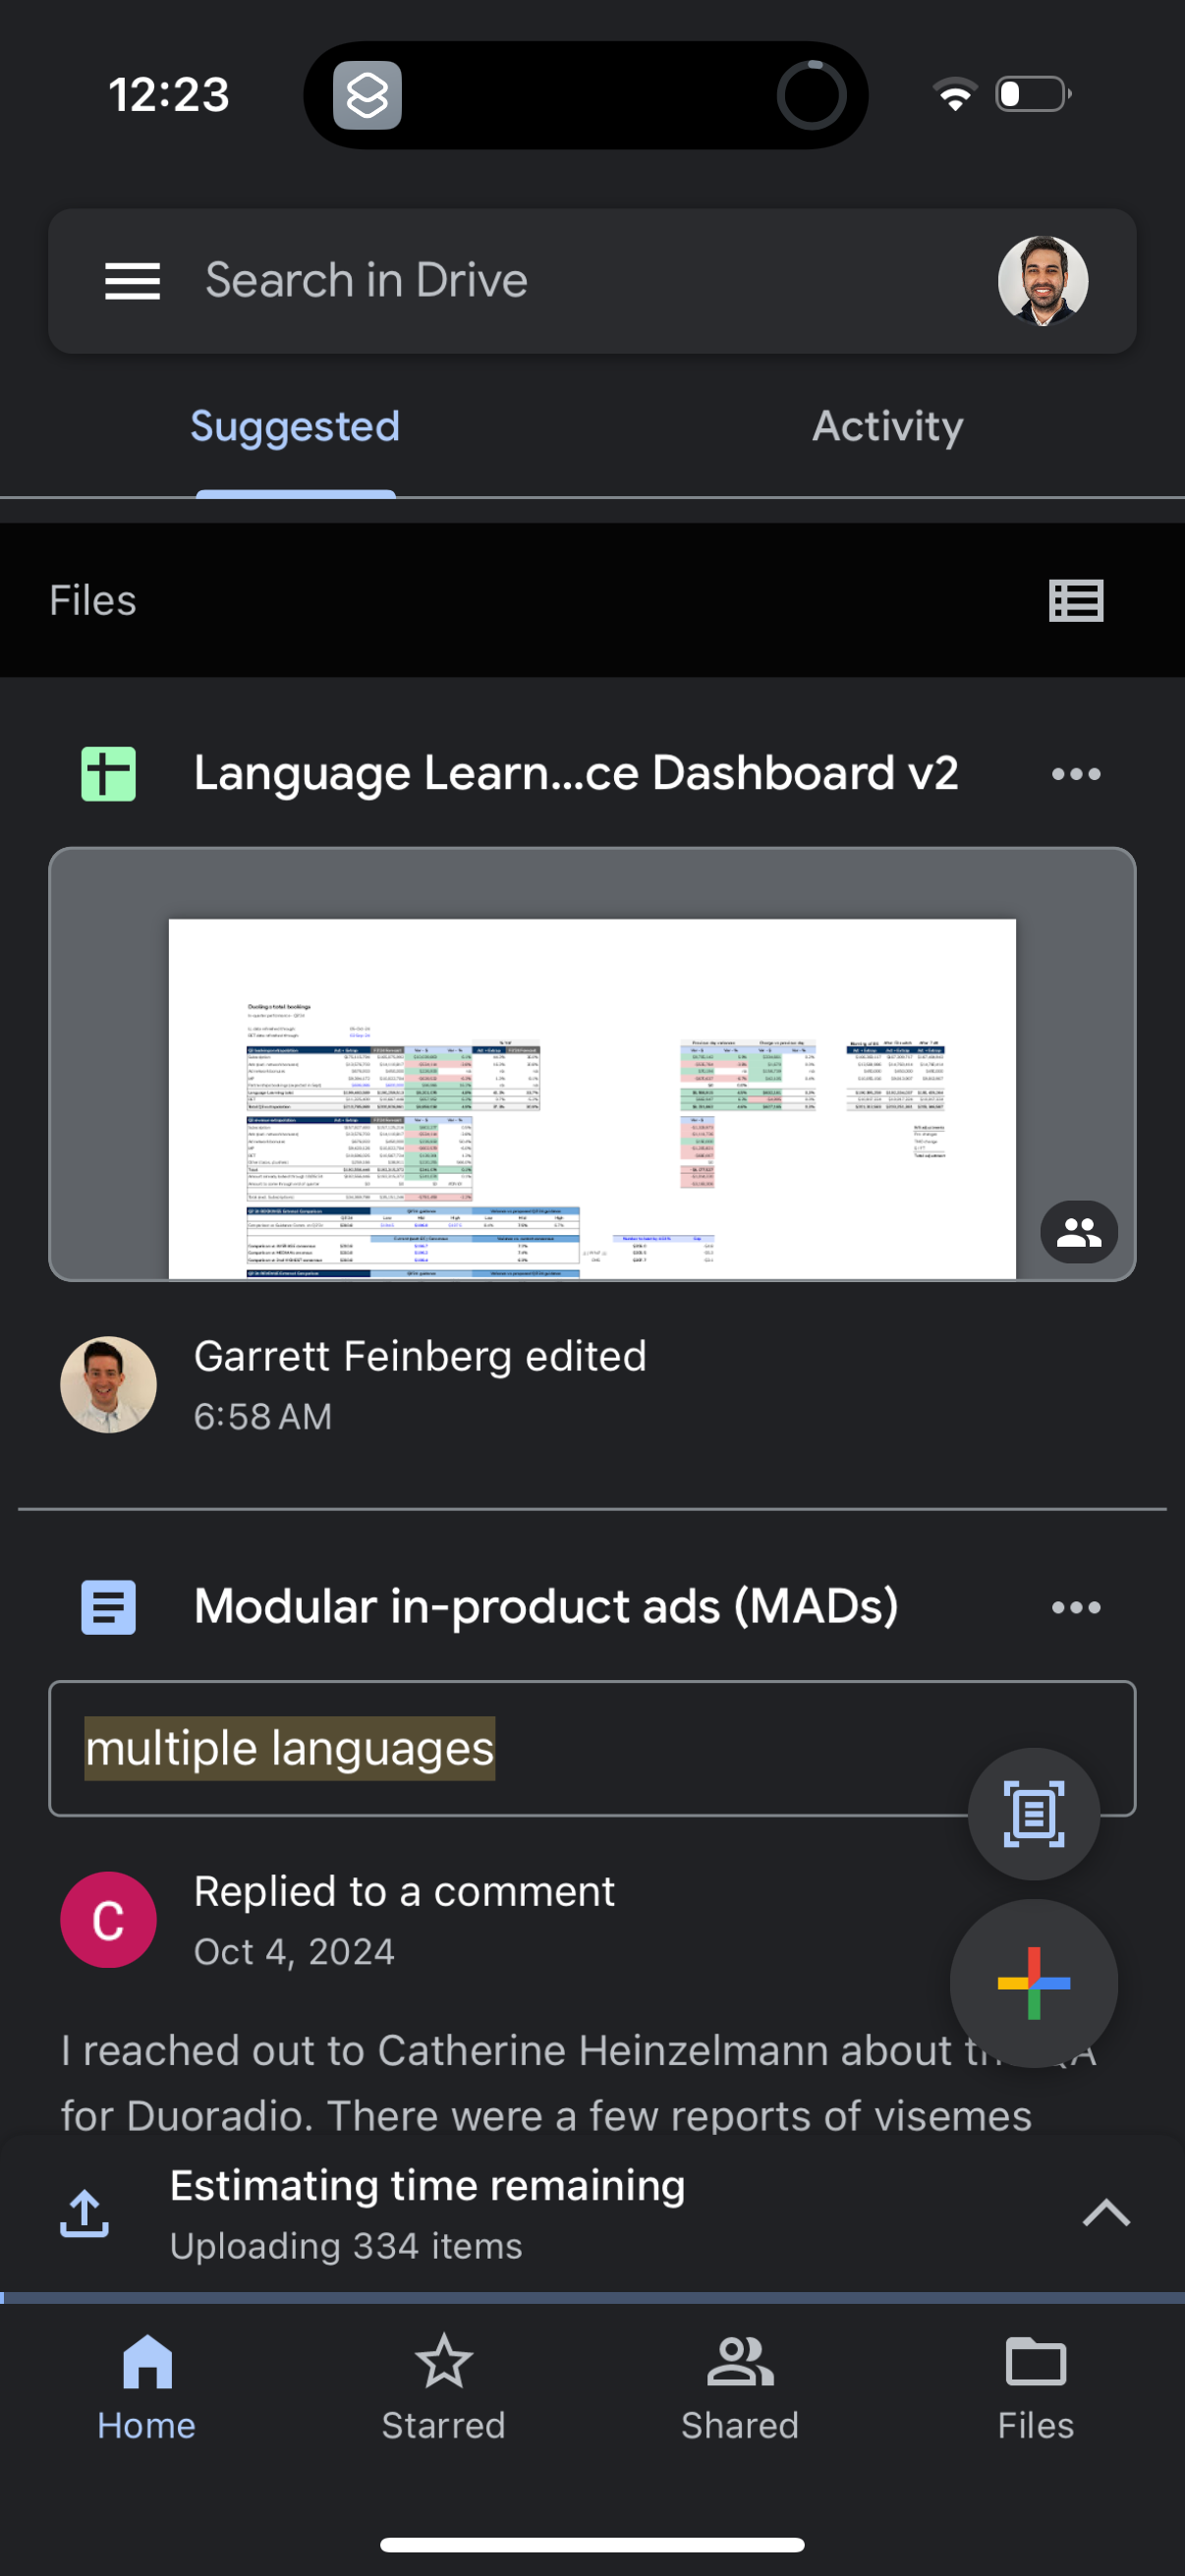Open the blue Docs file icon
1185x2576 pixels.
tap(108, 1608)
